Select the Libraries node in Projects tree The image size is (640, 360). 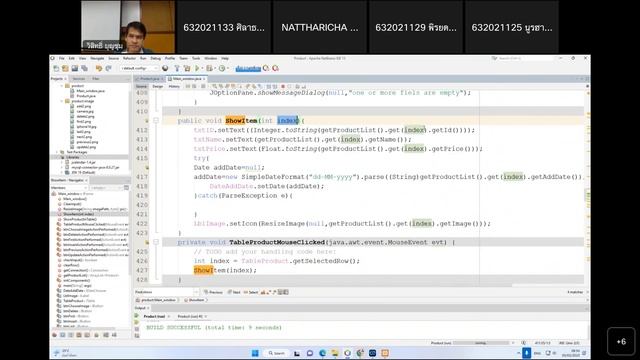click(x=72, y=157)
